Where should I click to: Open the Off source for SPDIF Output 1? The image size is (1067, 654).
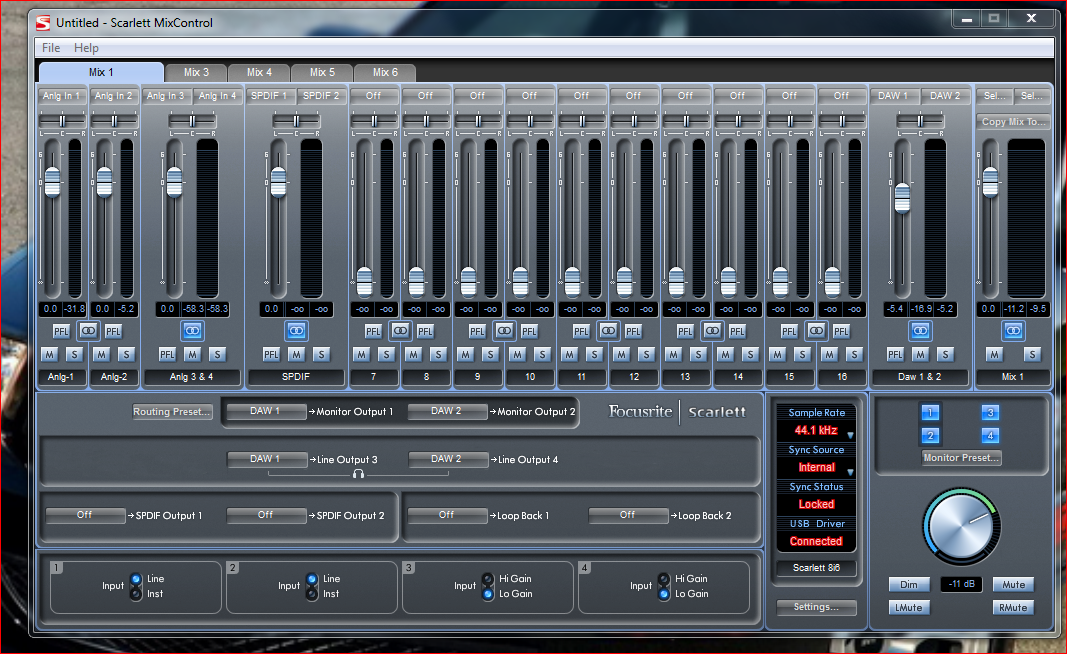(x=85, y=515)
